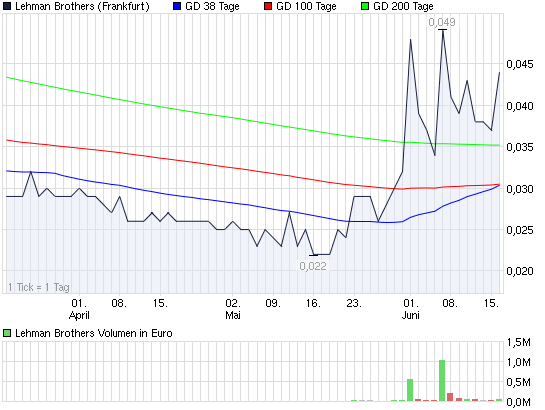Click the '01. Juni' date label
This screenshot has height=410, width=545.
click(411, 309)
